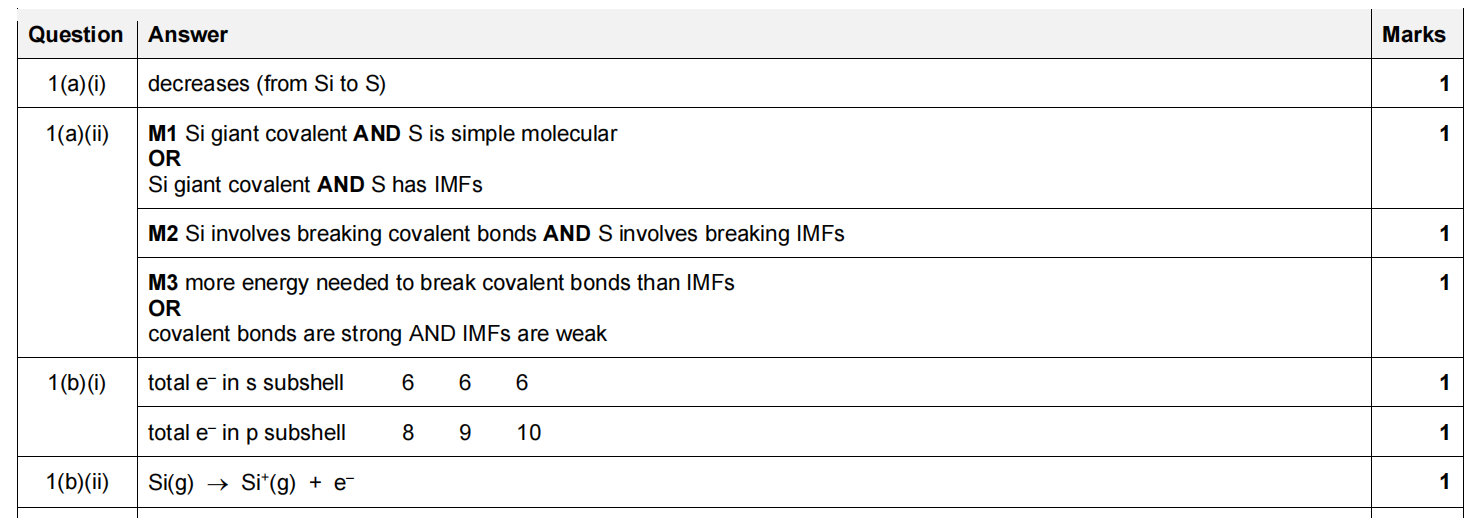Click the 'total e⁻ in s subshell' text
1472x518 pixels.
[246, 383]
